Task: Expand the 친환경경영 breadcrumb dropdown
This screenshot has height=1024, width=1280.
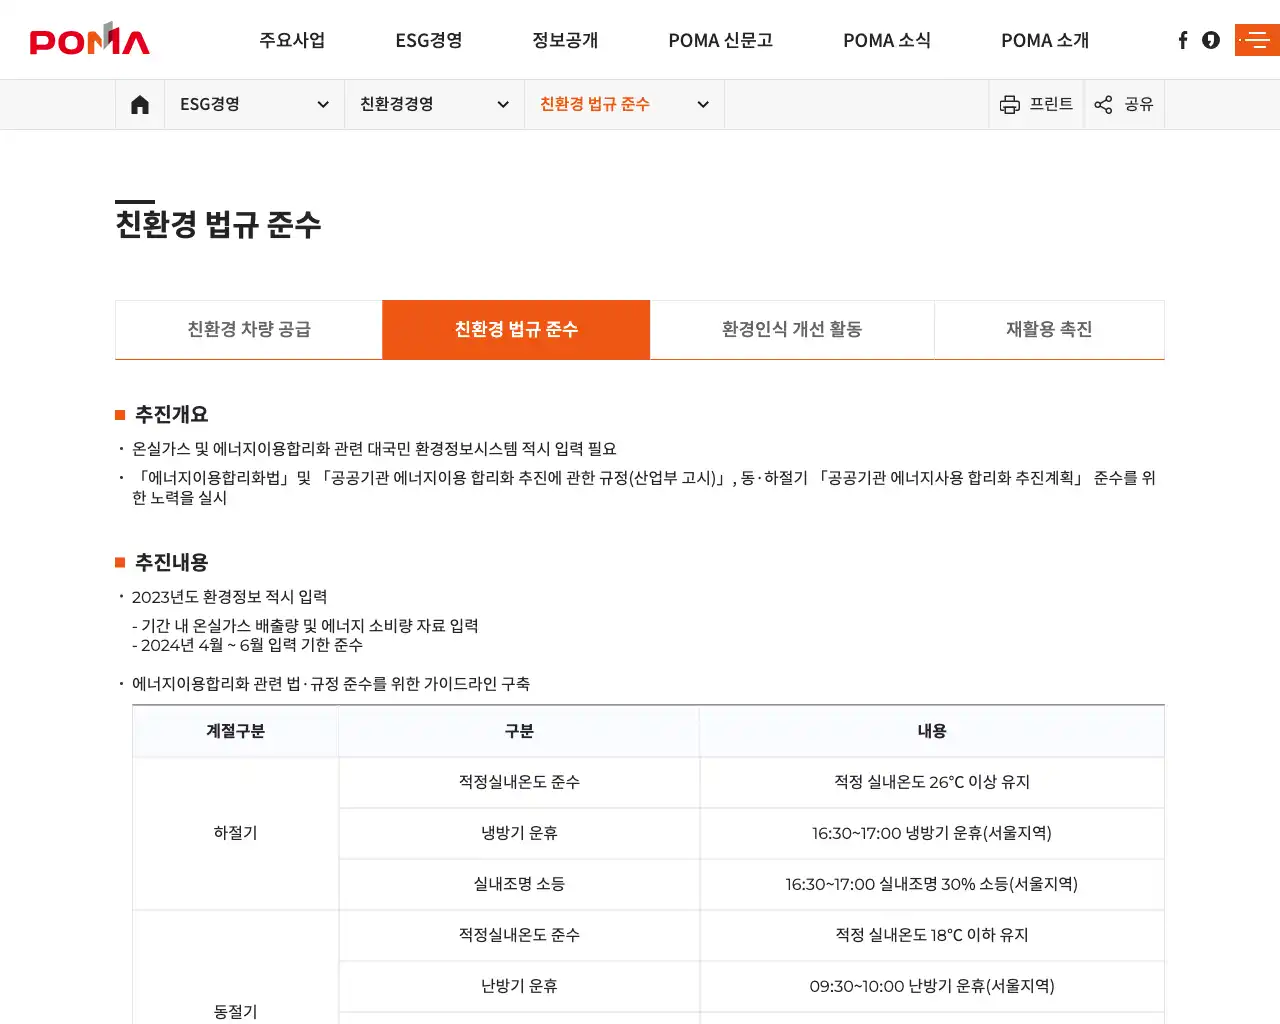Action: coord(434,104)
